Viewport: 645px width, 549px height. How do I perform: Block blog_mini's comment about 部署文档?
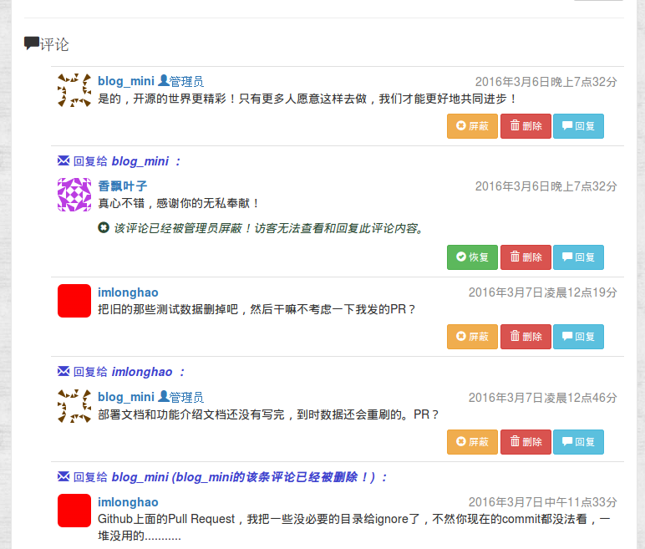[472, 442]
